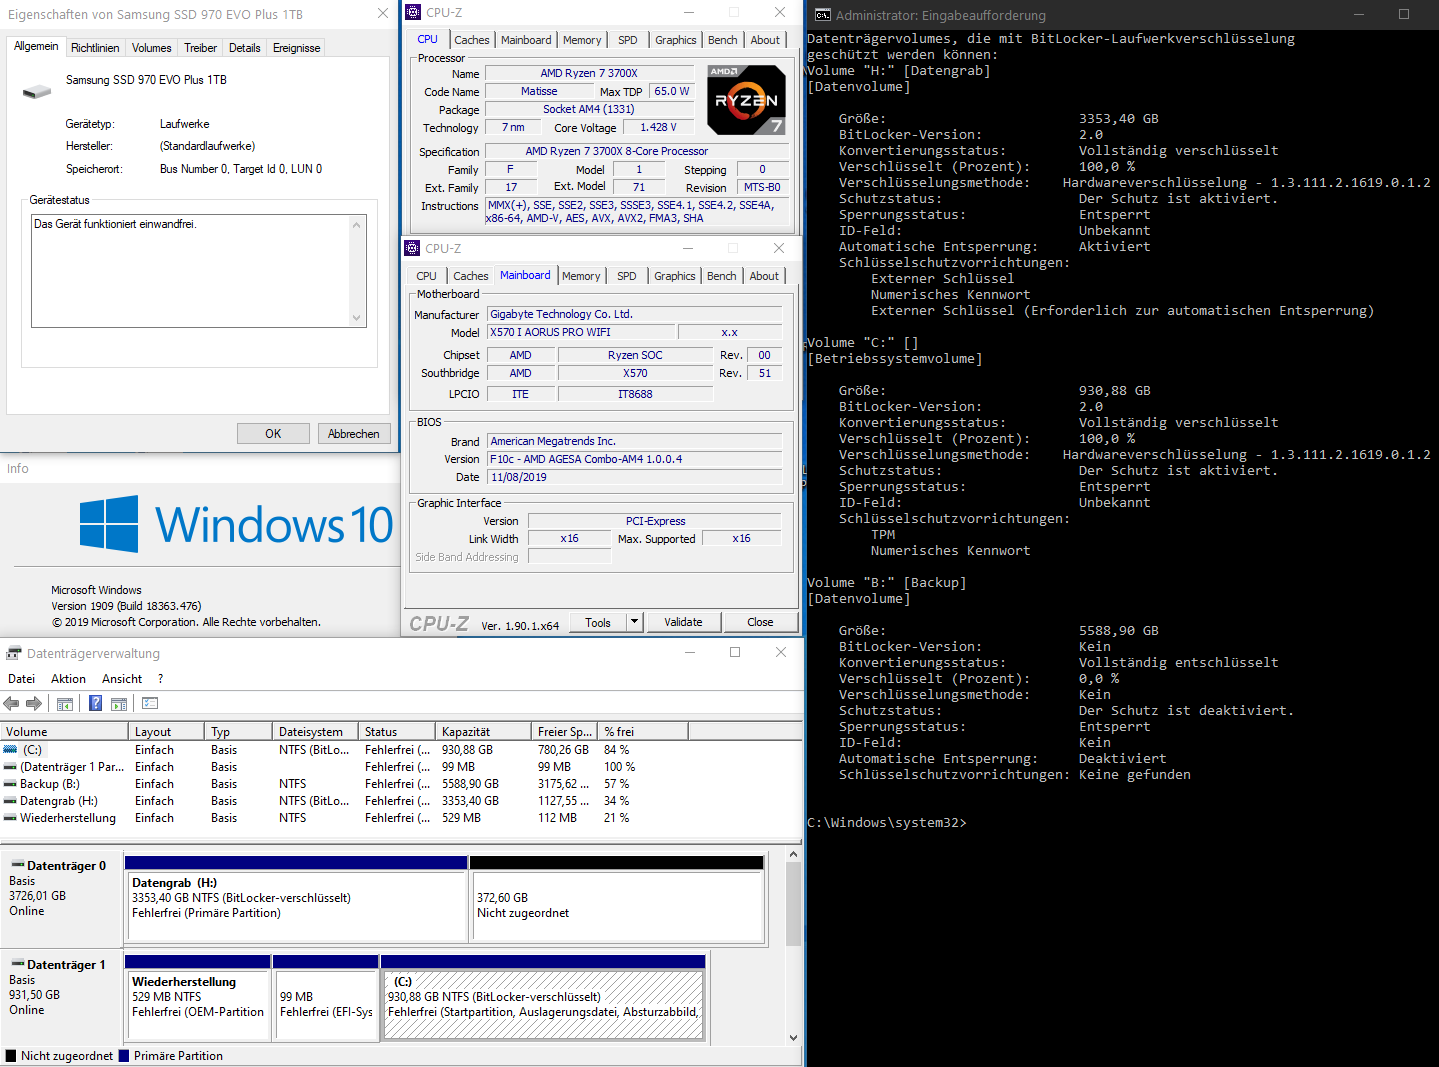Click Gerätestatus box scroll-up arrow
The image size is (1439, 1067).
[x=357, y=225]
